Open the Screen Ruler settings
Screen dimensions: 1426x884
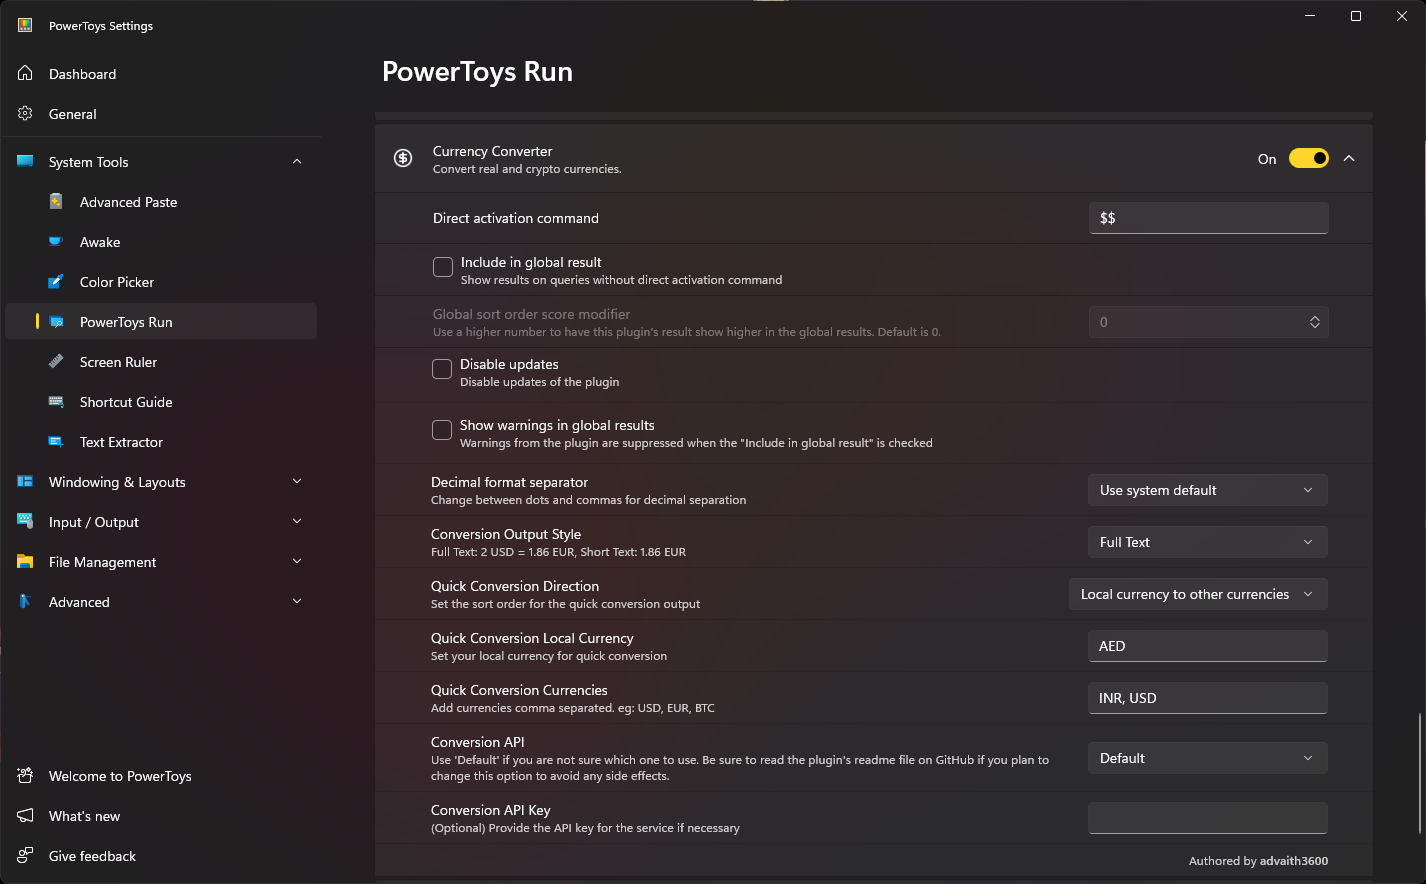click(x=161, y=362)
